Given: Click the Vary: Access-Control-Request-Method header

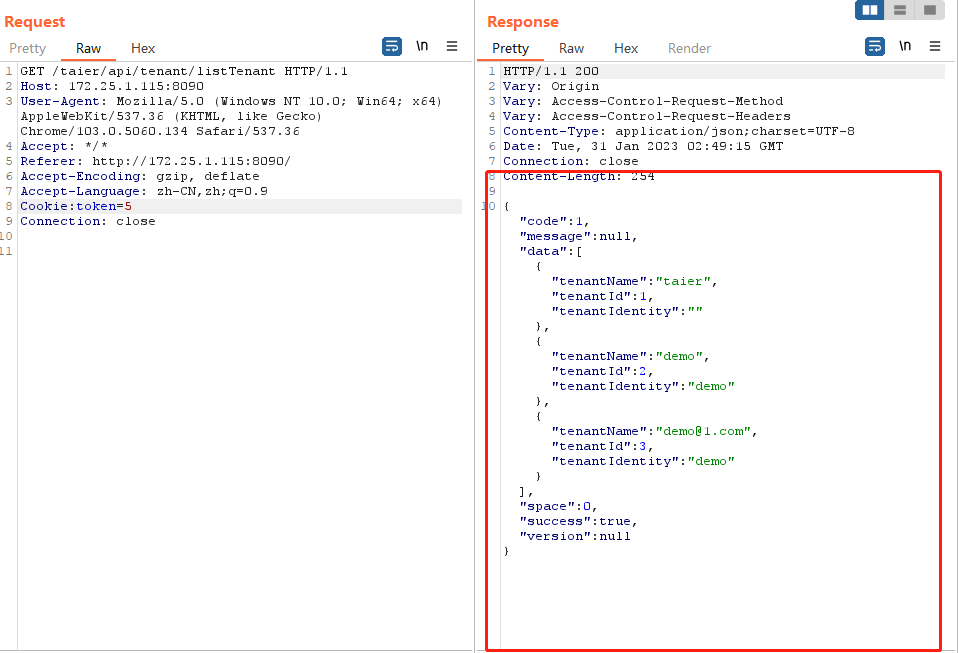Looking at the screenshot, I should click(643, 101).
